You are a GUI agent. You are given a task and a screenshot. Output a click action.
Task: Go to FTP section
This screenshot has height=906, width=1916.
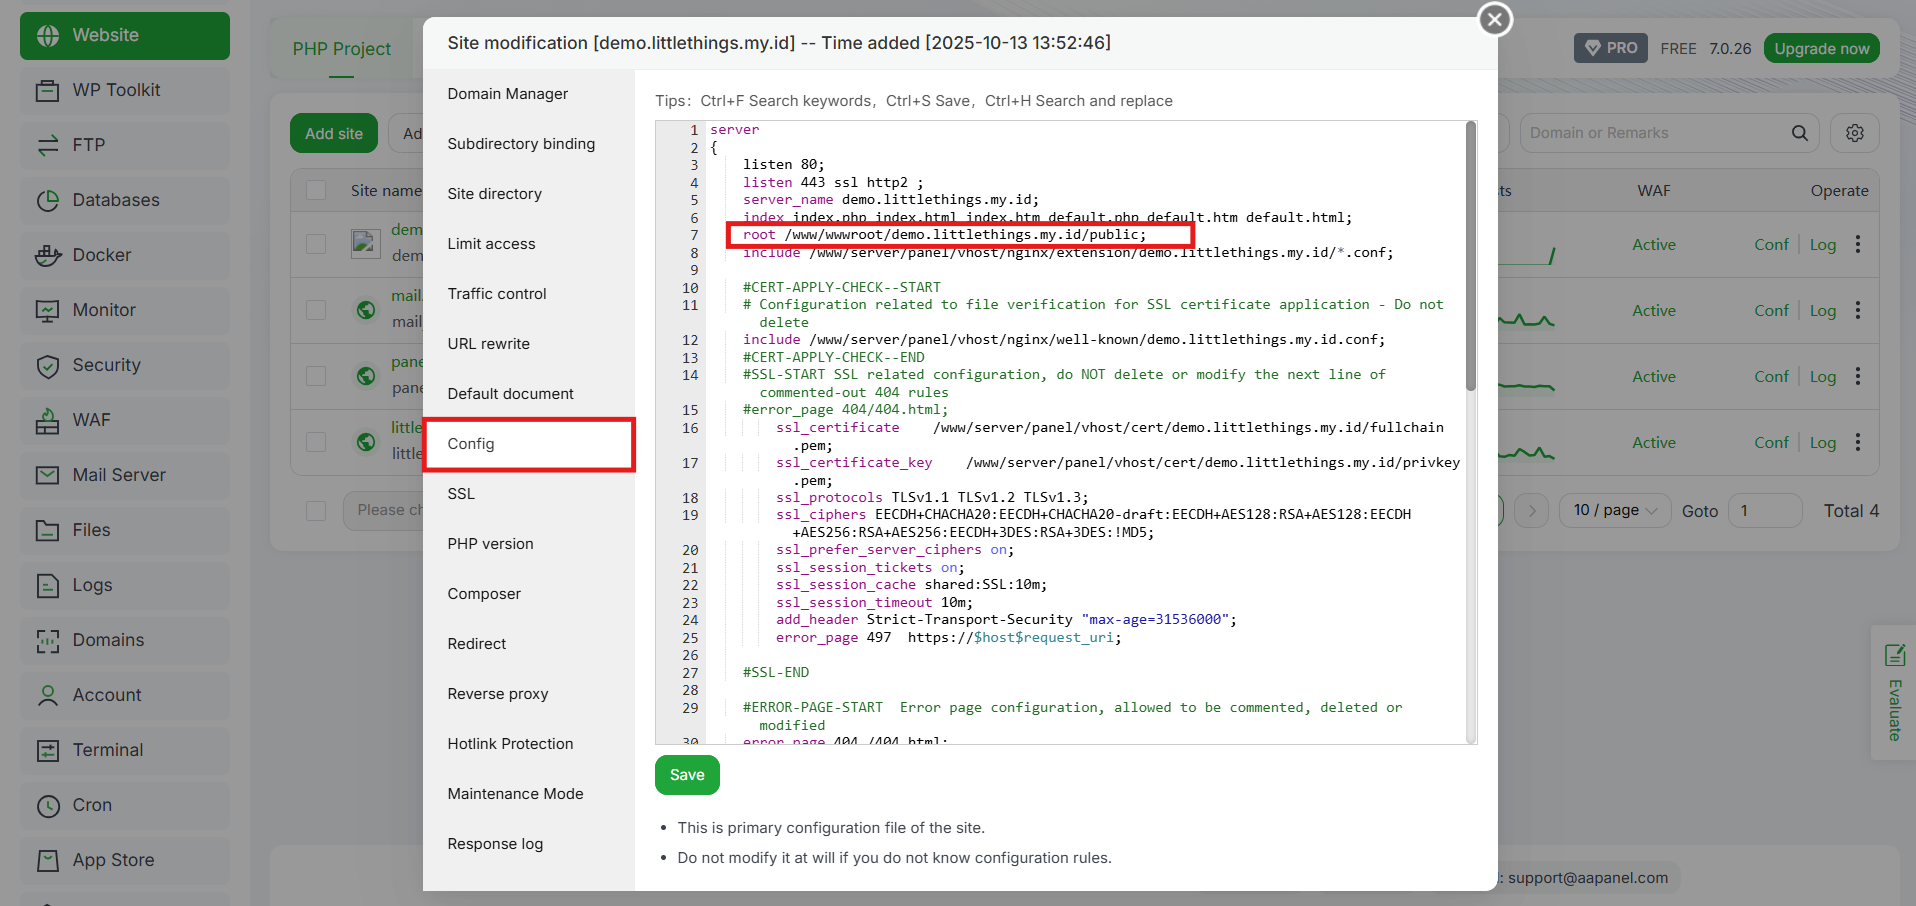(125, 145)
